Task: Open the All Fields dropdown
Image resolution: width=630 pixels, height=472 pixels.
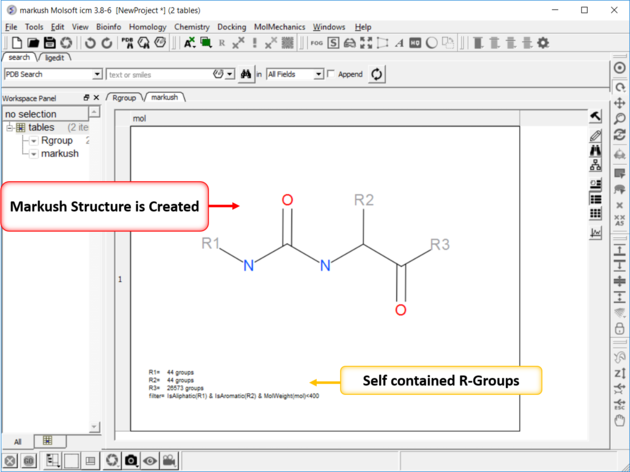Action: tap(319, 74)
